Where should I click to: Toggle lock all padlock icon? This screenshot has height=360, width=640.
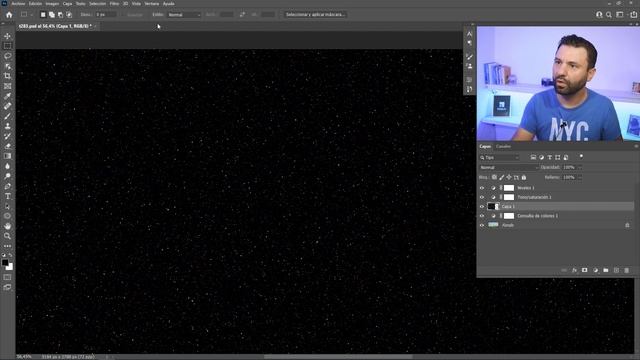524,178
